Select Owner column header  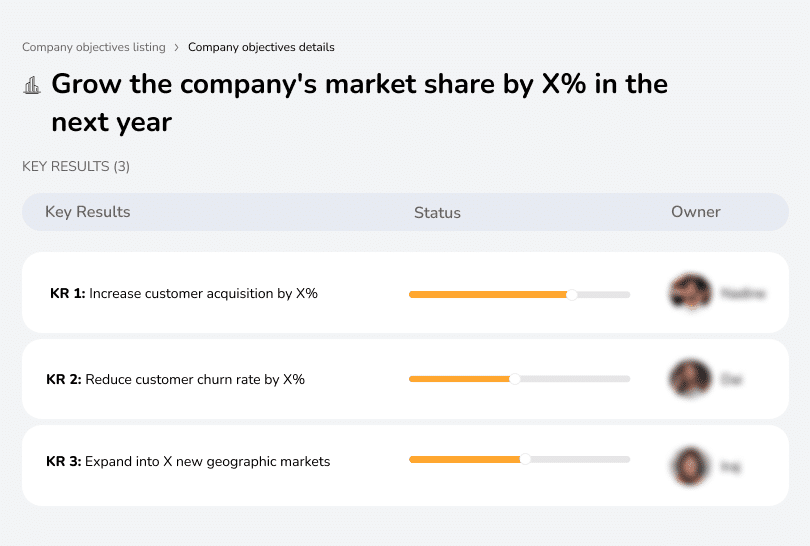pos(696,212)
